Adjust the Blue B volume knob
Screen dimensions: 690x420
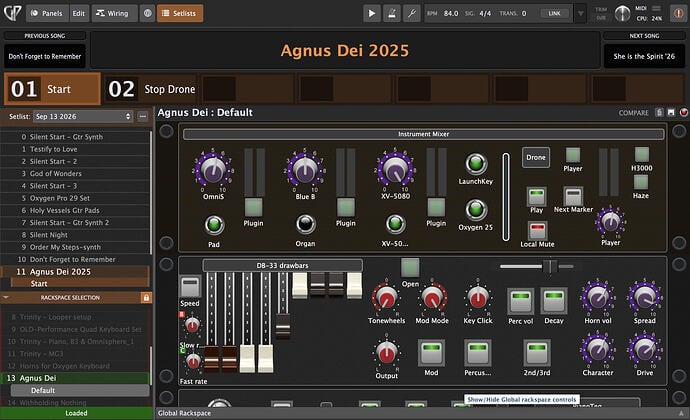click(305, 169)
